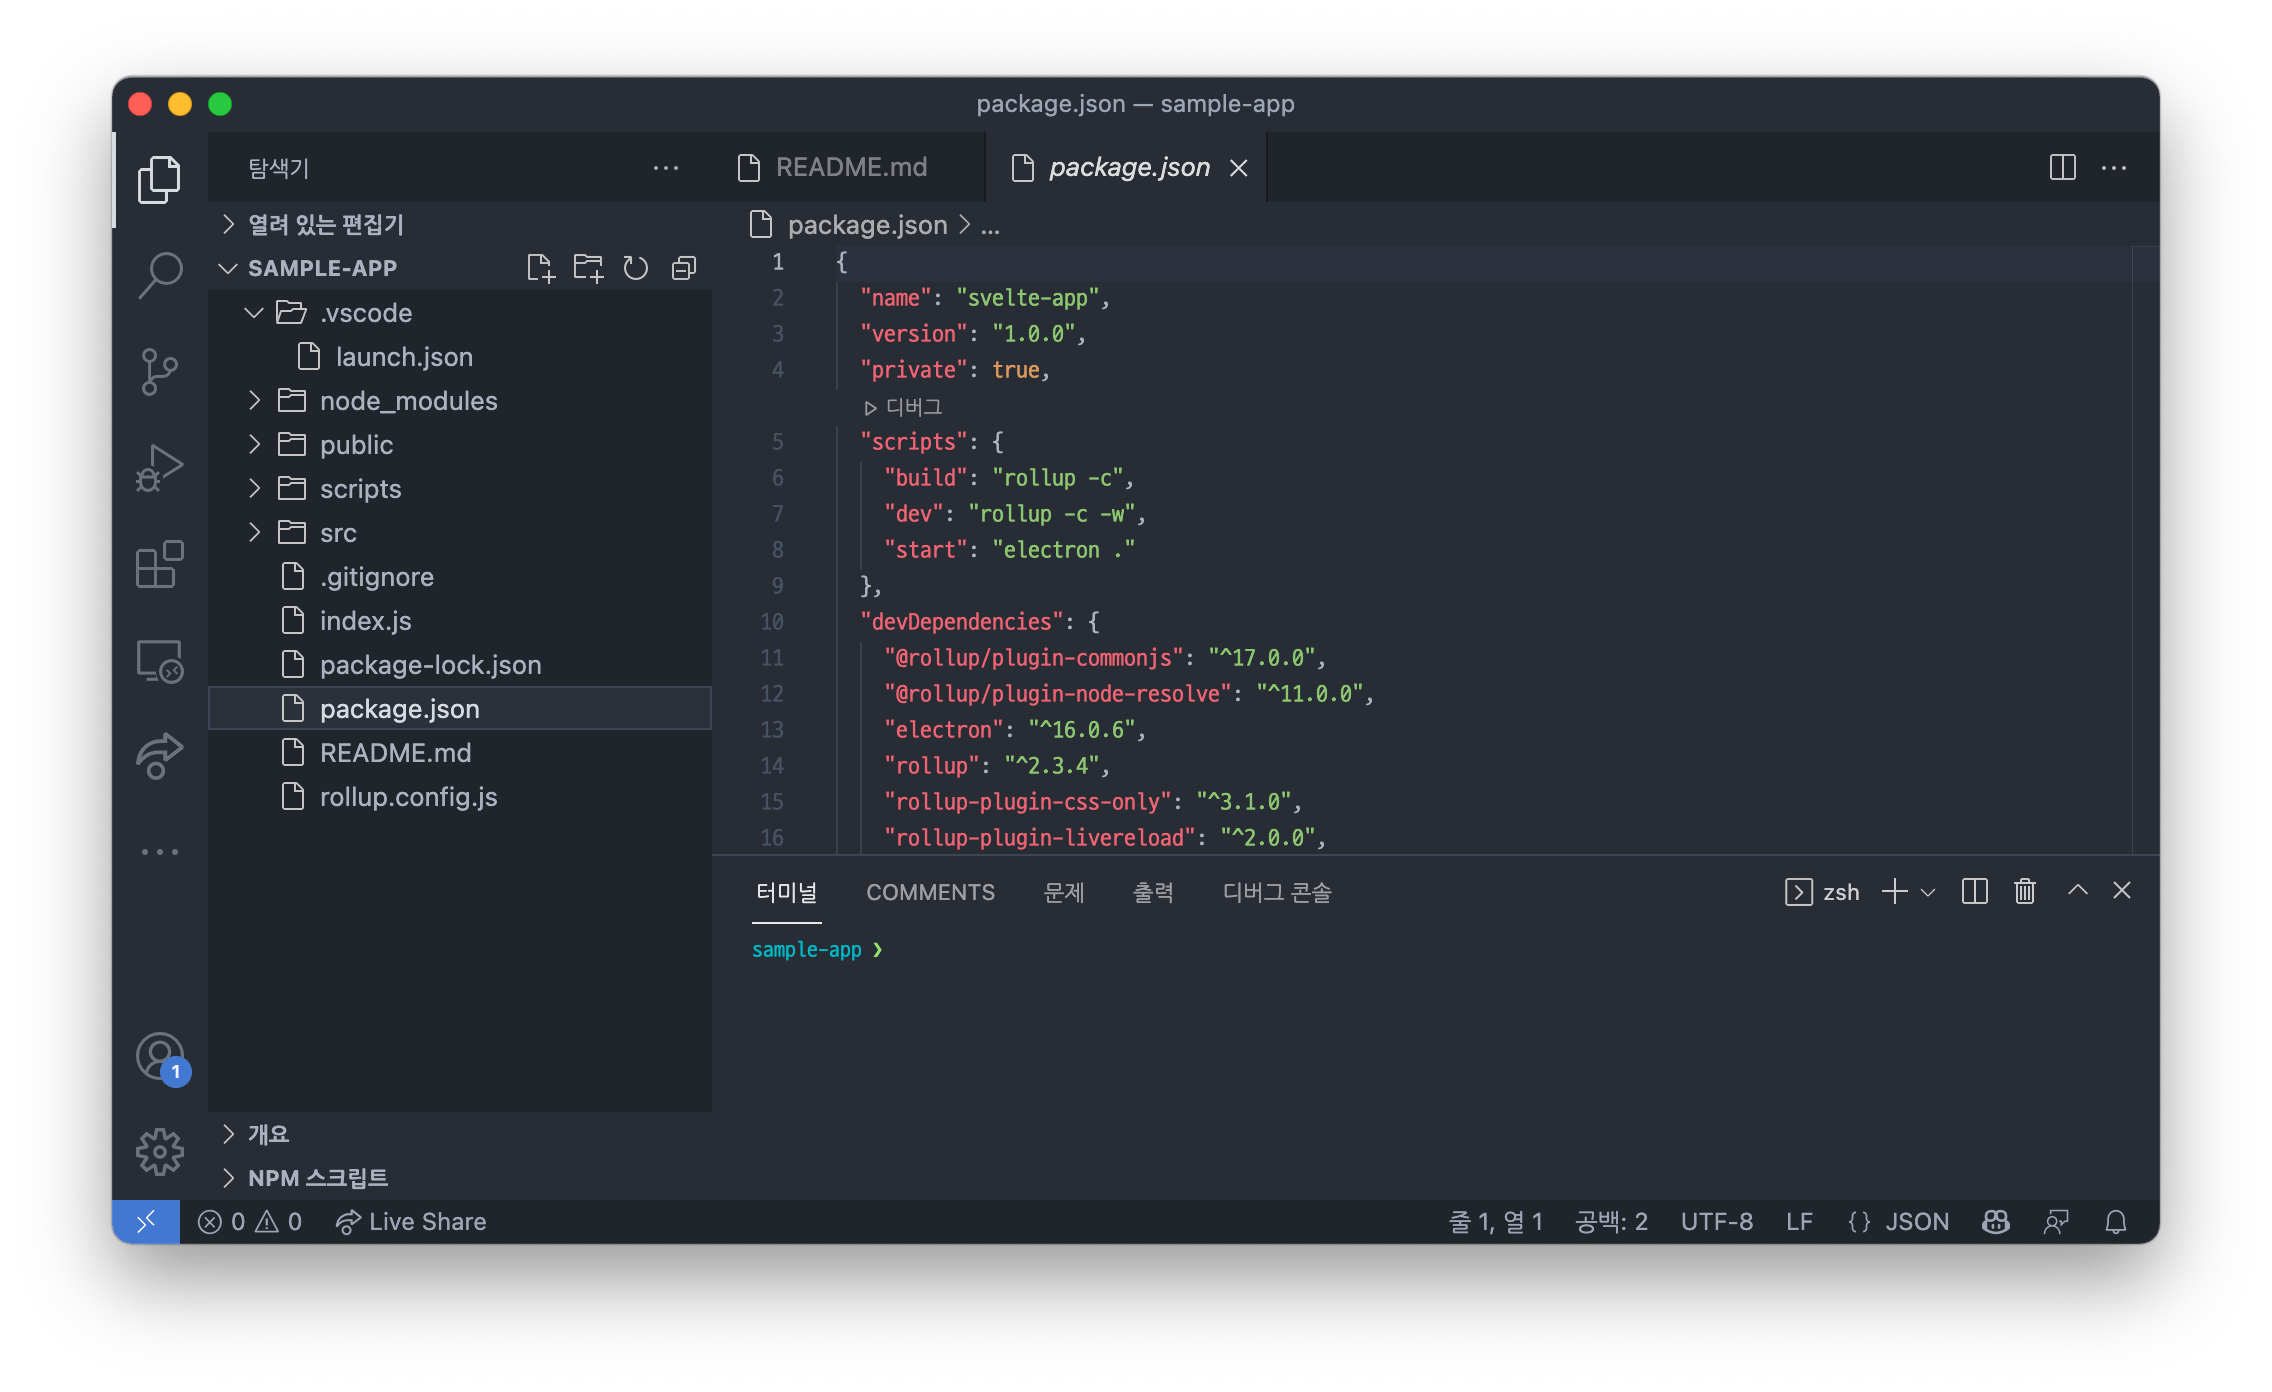Open the new terminal profile dropdown arrow
This screenshot has height=1392, width=2272.
[x=1928, y=892]
